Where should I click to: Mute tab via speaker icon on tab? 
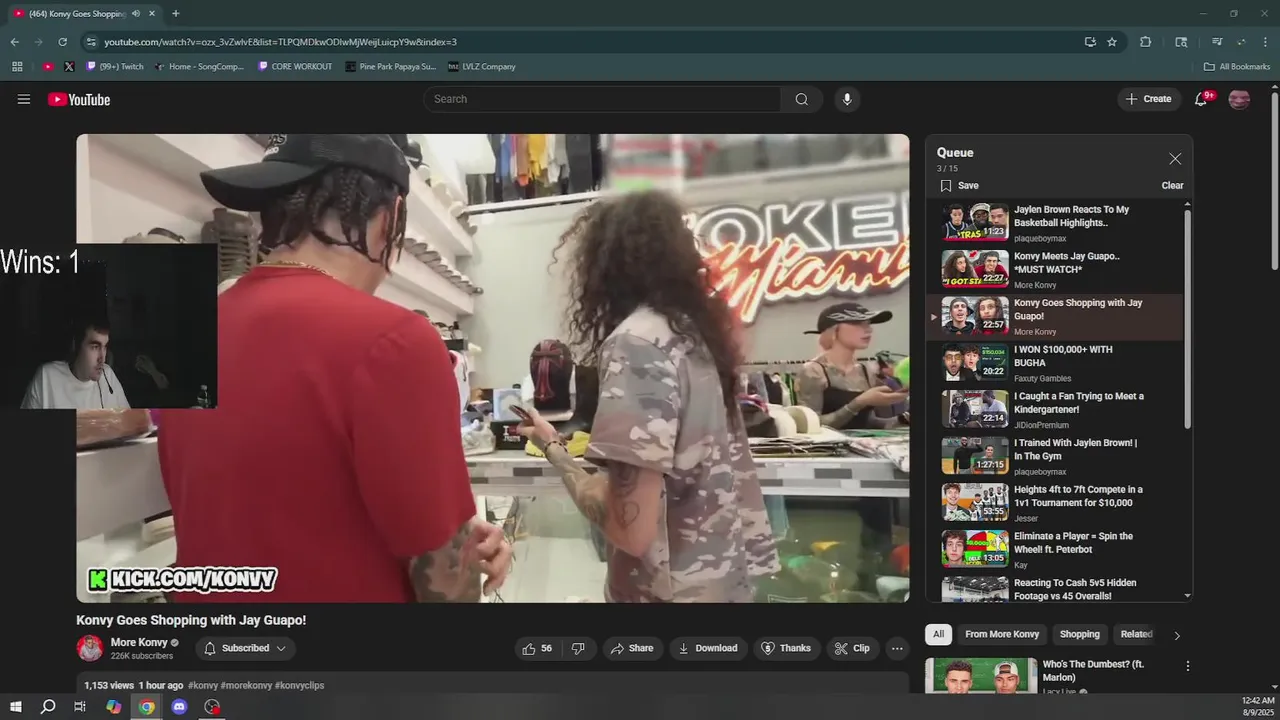pyautogui.click(x=135, y=14)
